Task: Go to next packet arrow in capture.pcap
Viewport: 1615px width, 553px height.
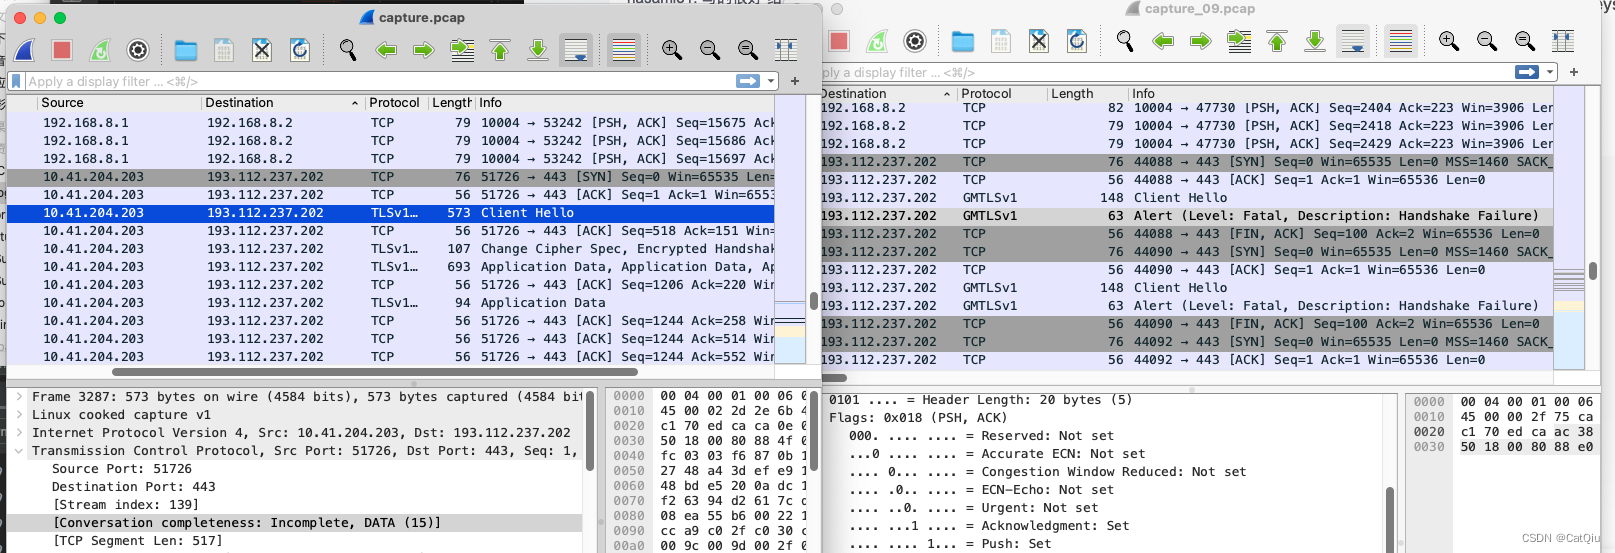Action: click(424, 50)
